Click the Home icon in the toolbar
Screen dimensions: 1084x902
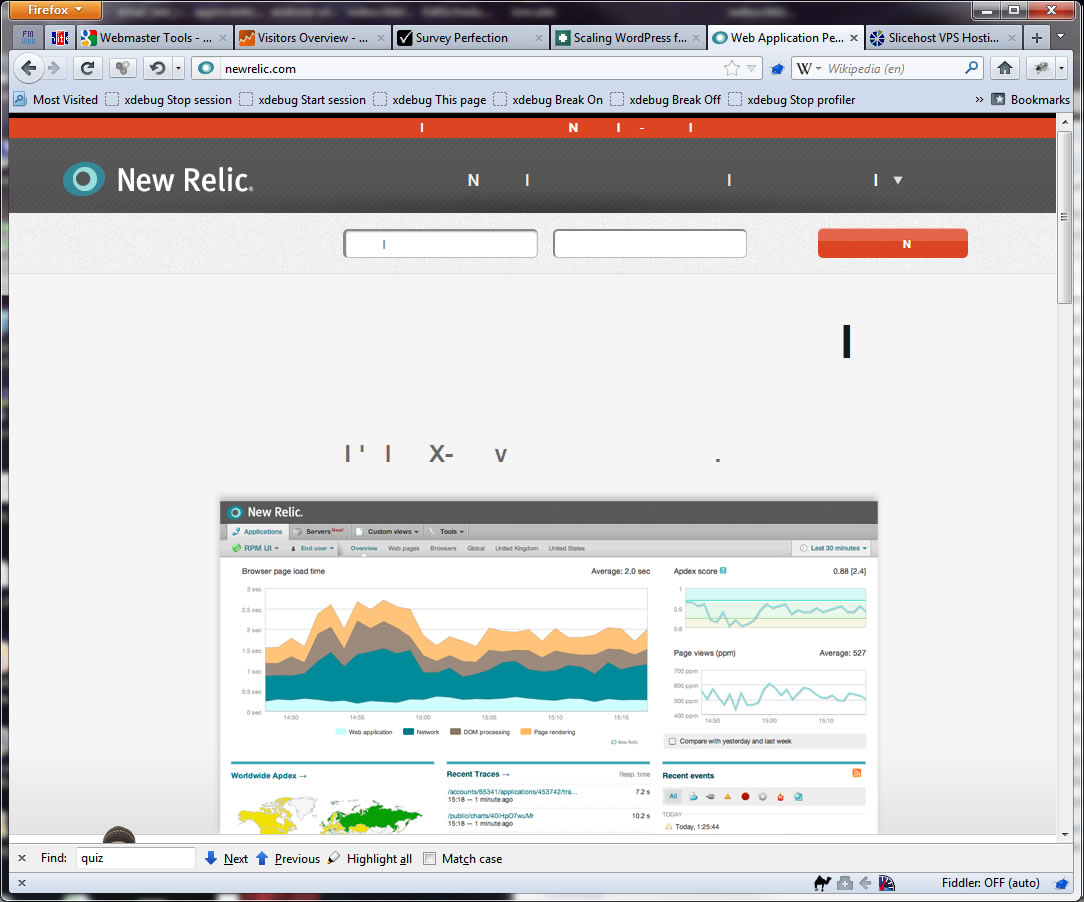[x=1005, y=68]
